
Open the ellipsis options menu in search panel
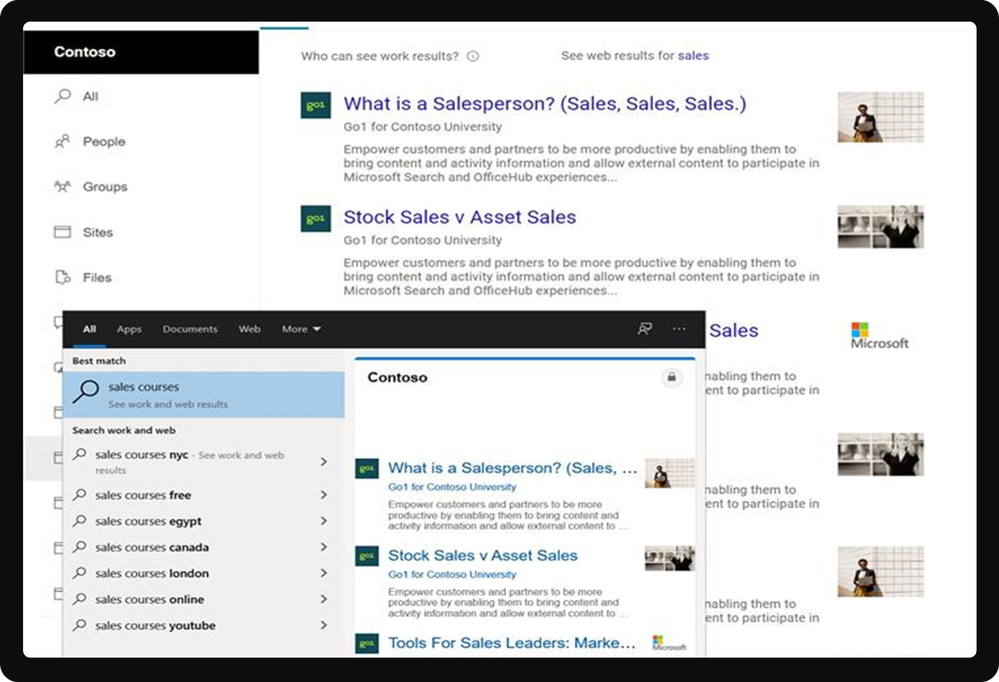(x=679, y=329)
